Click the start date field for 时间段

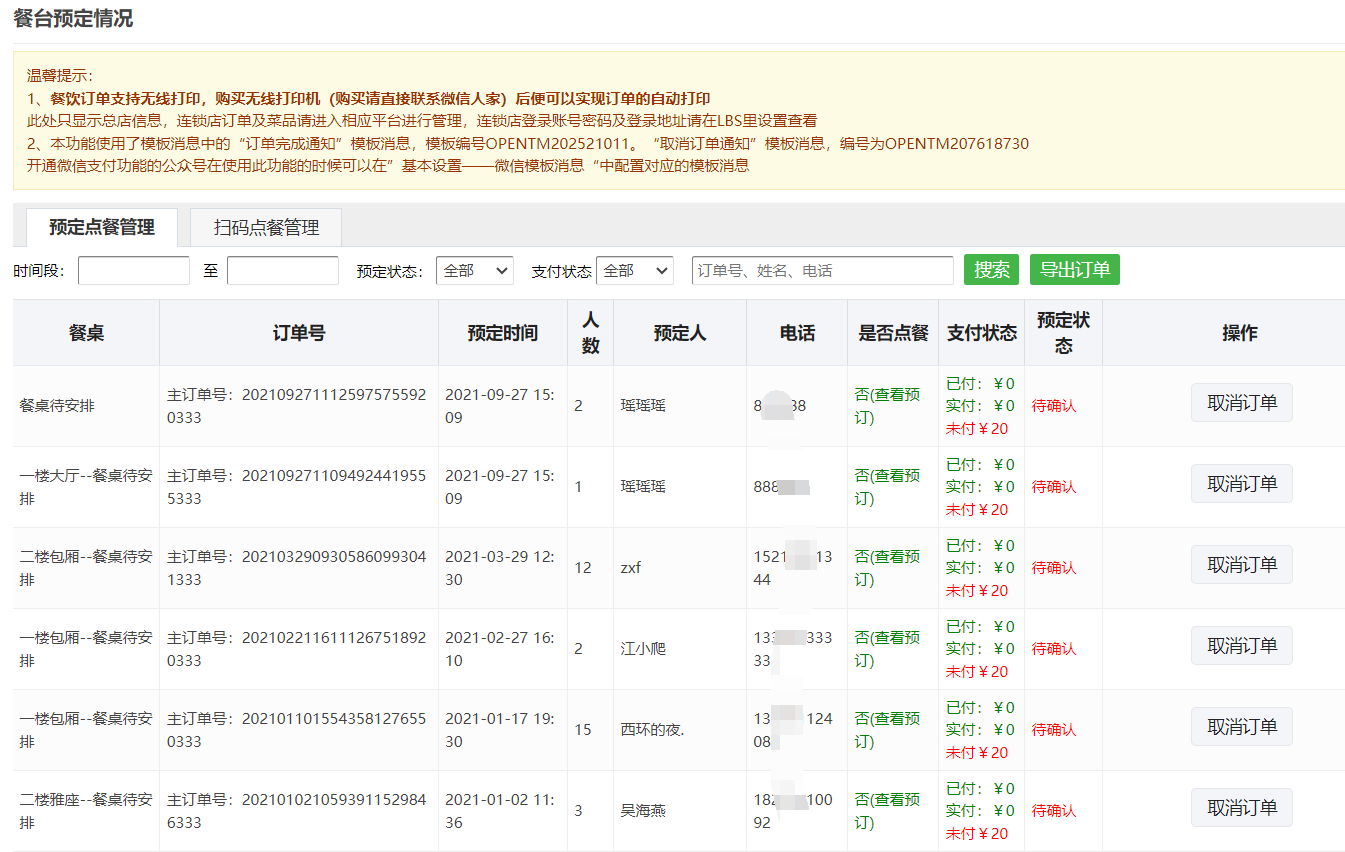[x=134, y=271]
